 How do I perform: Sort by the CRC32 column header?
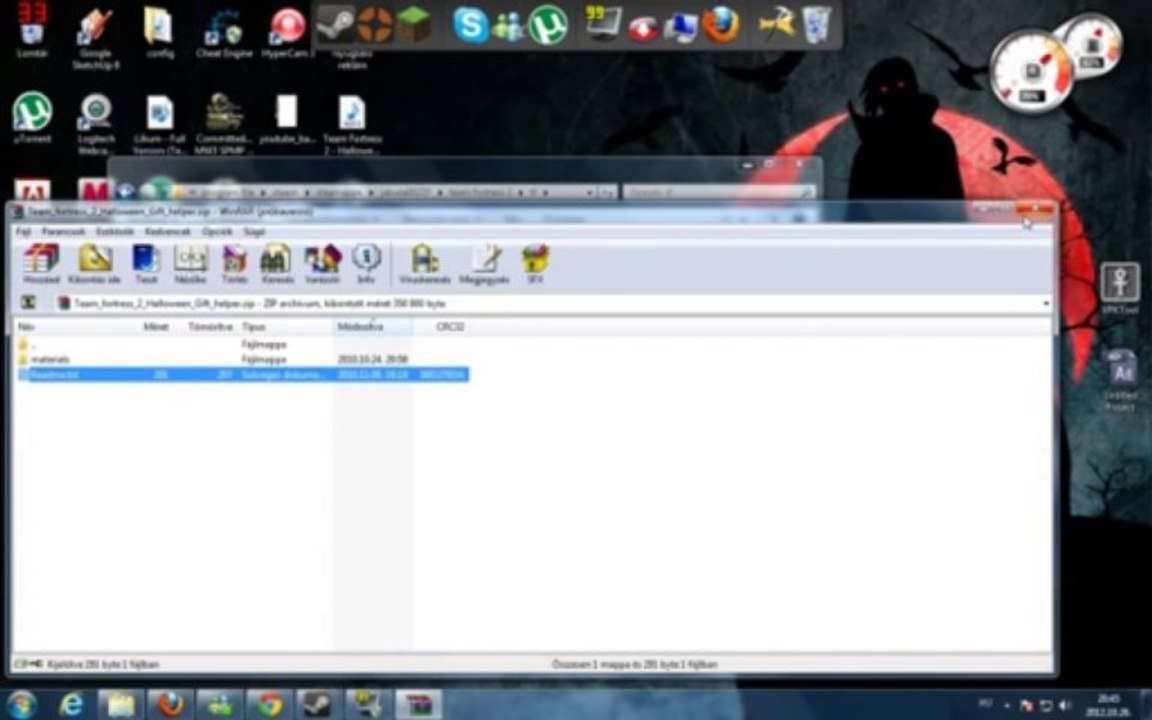coord(450,326)
